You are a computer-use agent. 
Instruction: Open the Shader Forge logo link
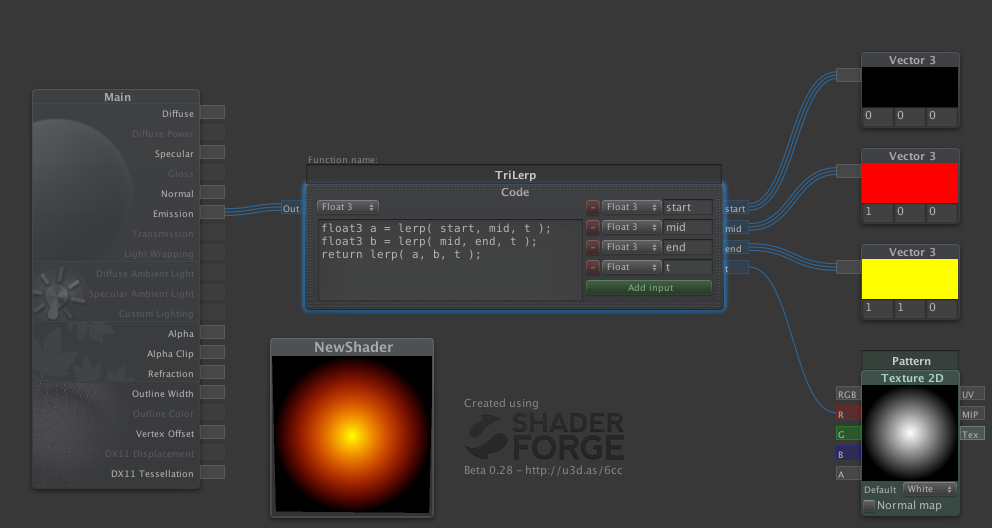pyautogui.click(x=544, y=437)
